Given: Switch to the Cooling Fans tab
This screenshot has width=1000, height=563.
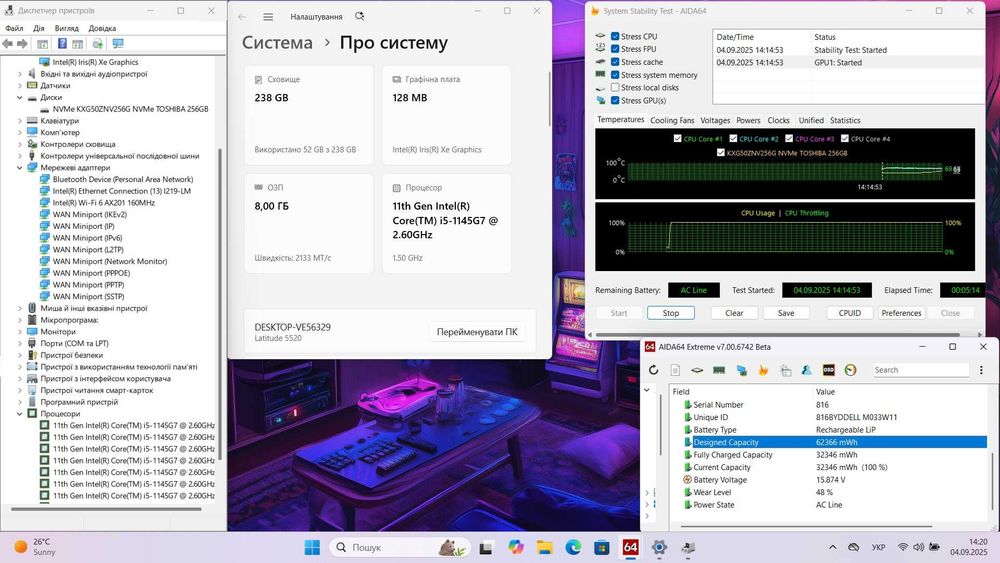Looking at the screenshot, I should pos(672,120).
